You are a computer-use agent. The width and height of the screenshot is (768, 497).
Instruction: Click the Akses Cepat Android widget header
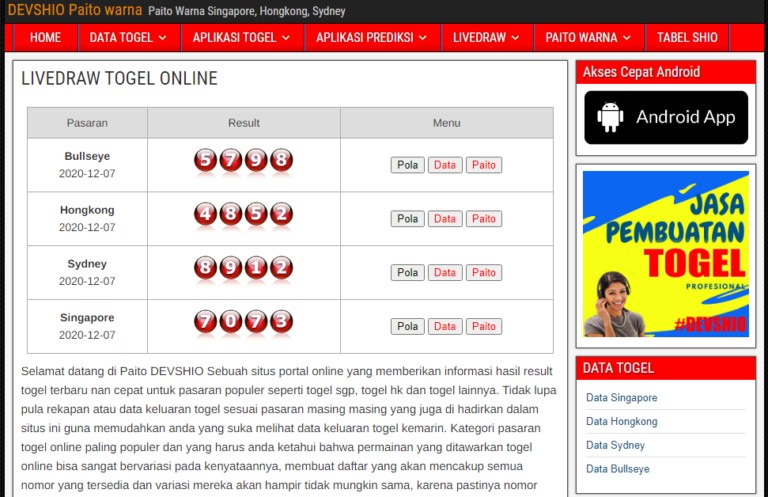click(x=666, y=72)
